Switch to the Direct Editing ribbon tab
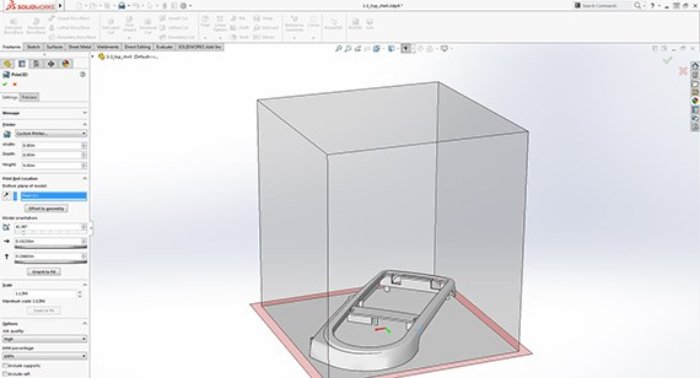This screenshot has width=700, height=378. pos(138,47)
